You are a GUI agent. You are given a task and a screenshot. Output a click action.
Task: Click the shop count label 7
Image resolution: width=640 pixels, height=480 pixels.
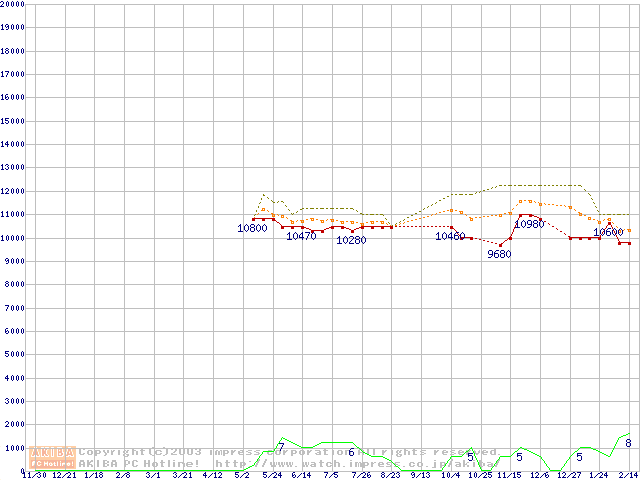click(281, 447)
